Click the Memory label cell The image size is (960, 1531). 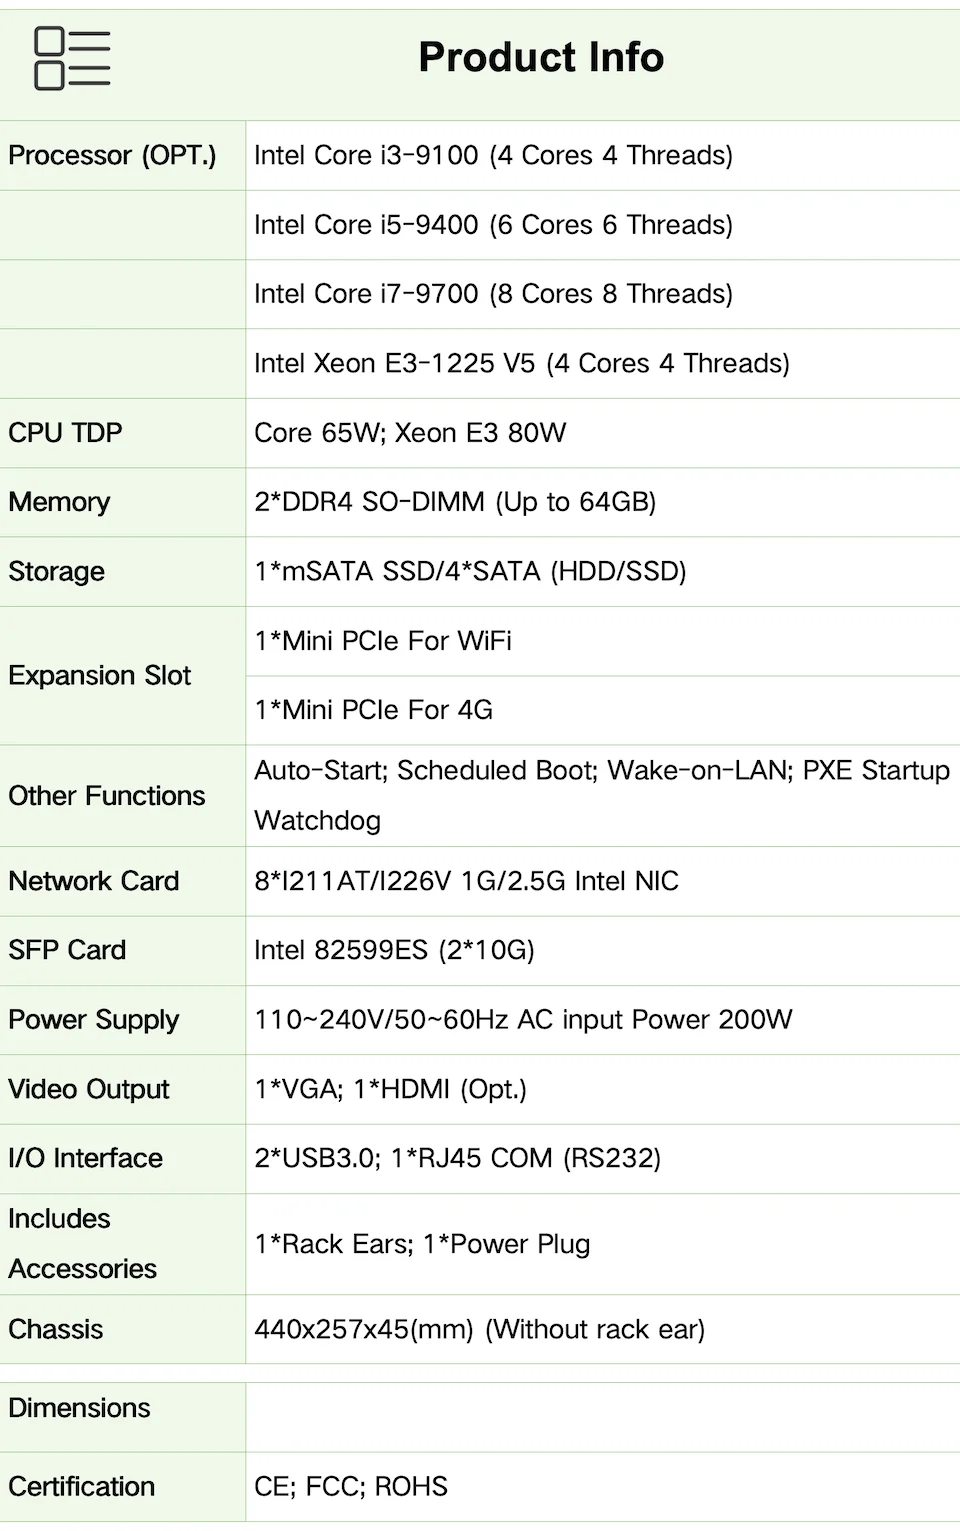(x=59, y=502)
